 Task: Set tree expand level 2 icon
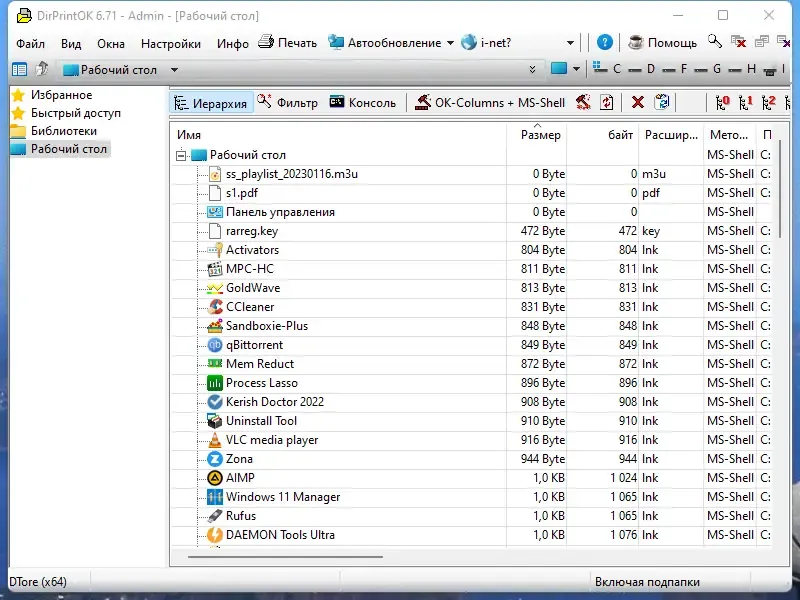[x=768, y=102]
